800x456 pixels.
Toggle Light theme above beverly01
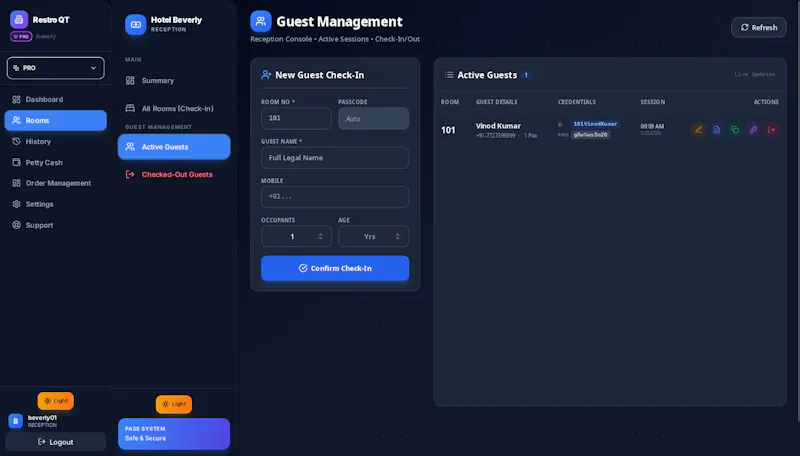coord(56,401)
